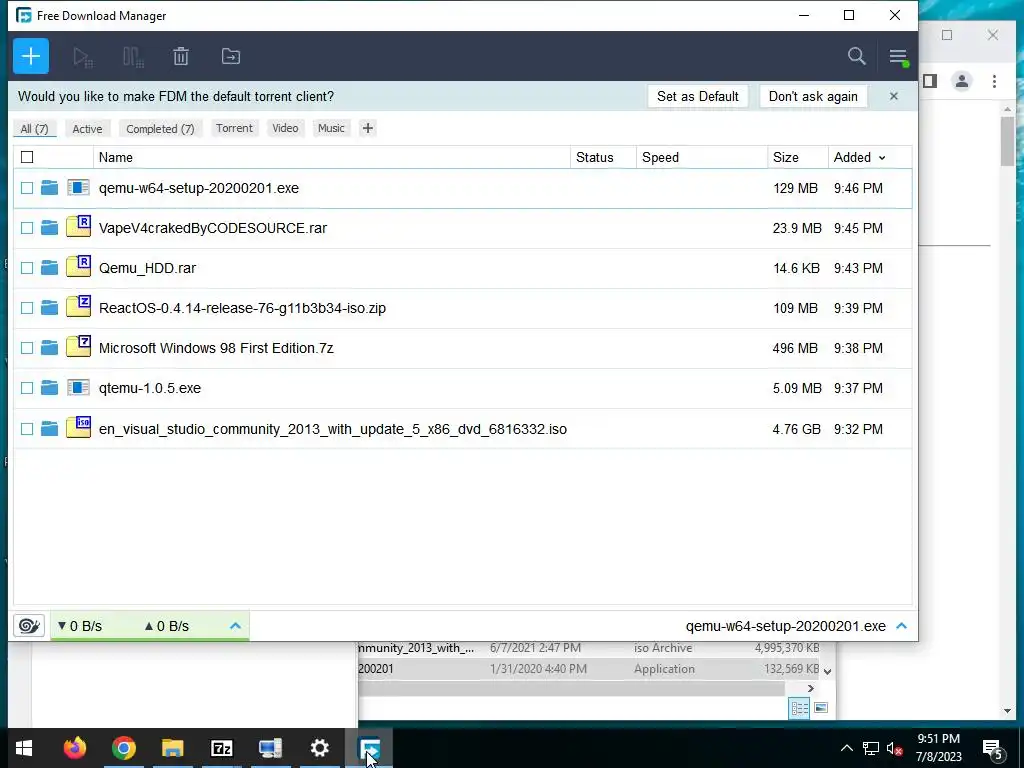1024x768 pixels.
Task: Check the box for Qemu_HDD.rar
Action: 27,268
